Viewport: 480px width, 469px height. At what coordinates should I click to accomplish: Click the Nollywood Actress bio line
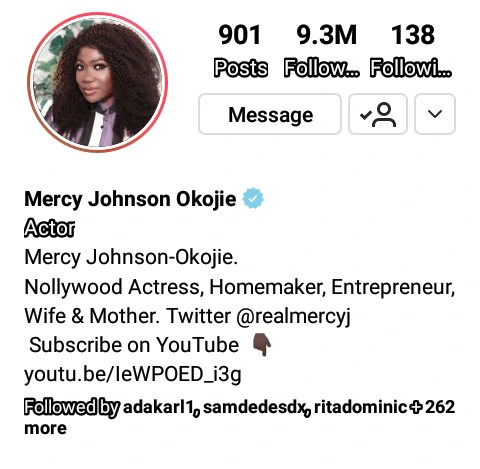tap(240, 287)
